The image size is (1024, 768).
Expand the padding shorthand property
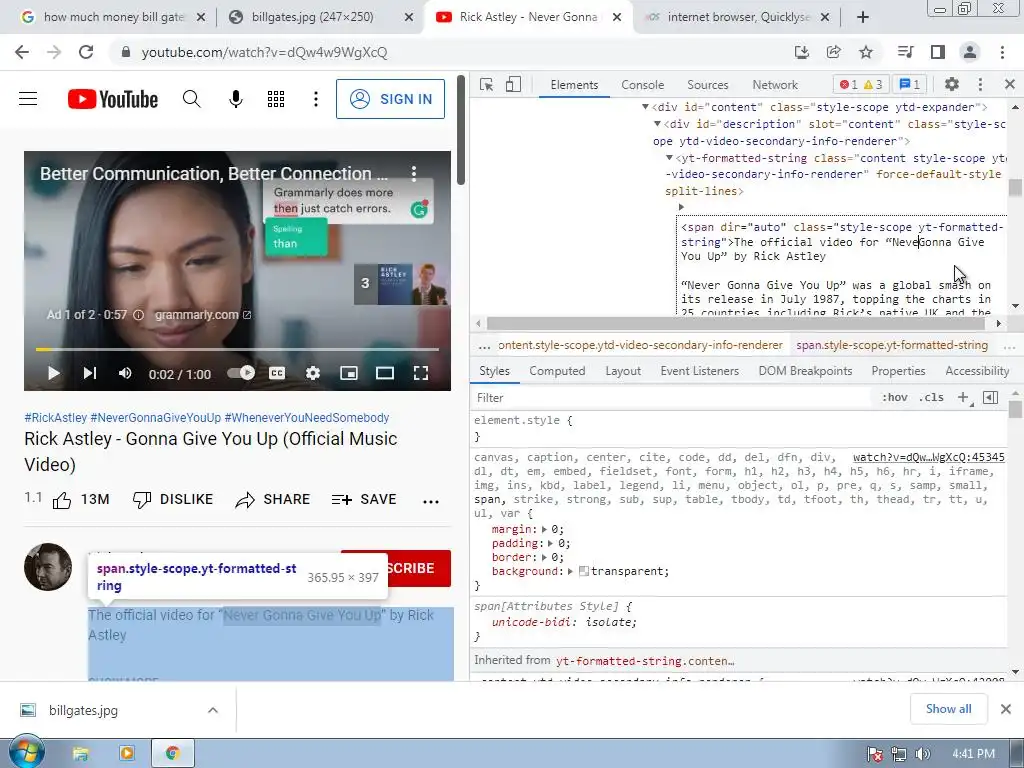click(x=551, y=543)
